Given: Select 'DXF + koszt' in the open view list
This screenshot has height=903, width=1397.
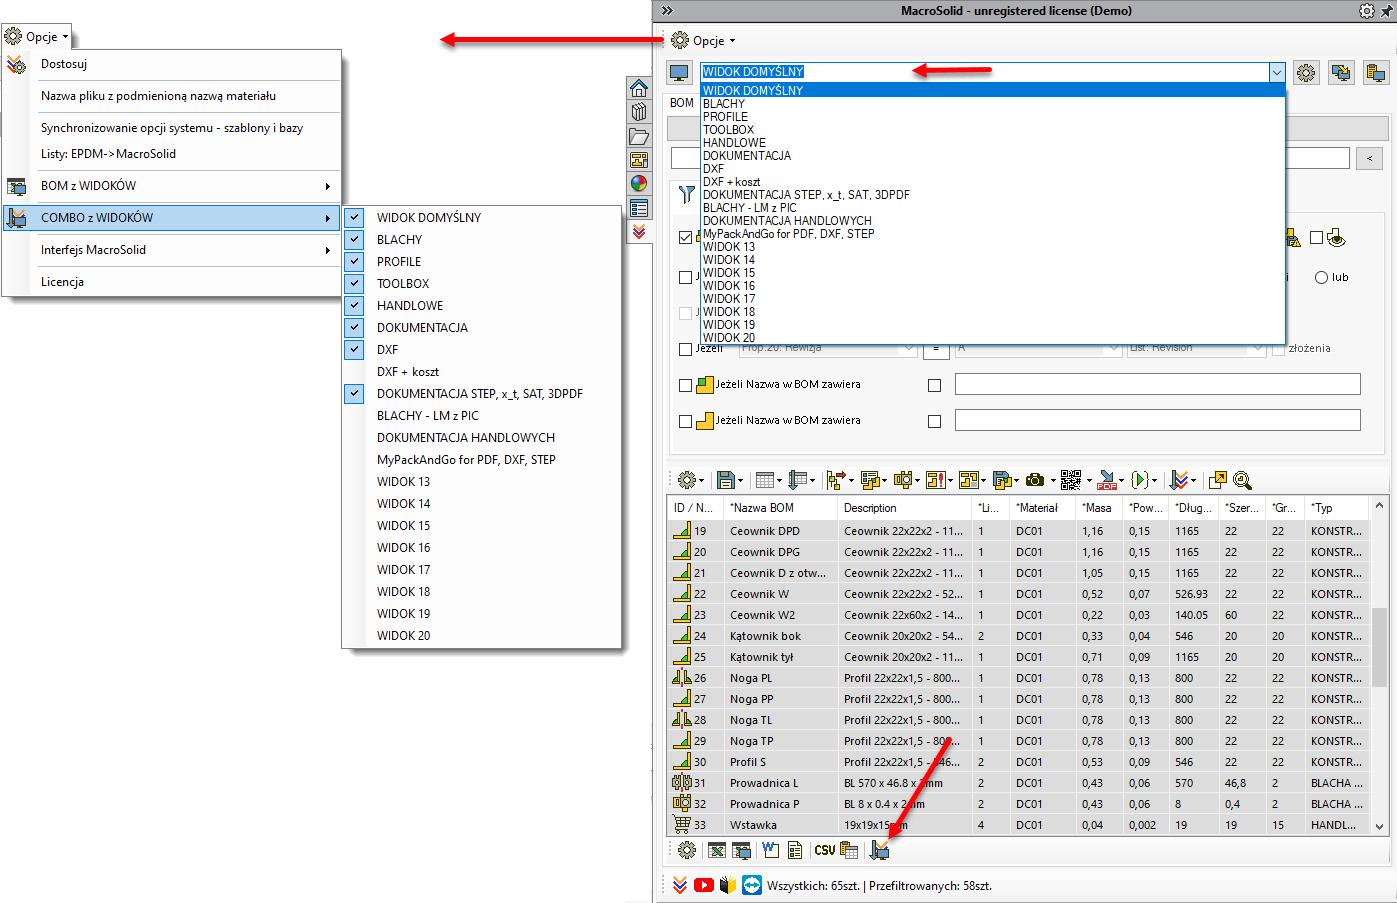Looking at the screenshot, I should click(992, 181).
